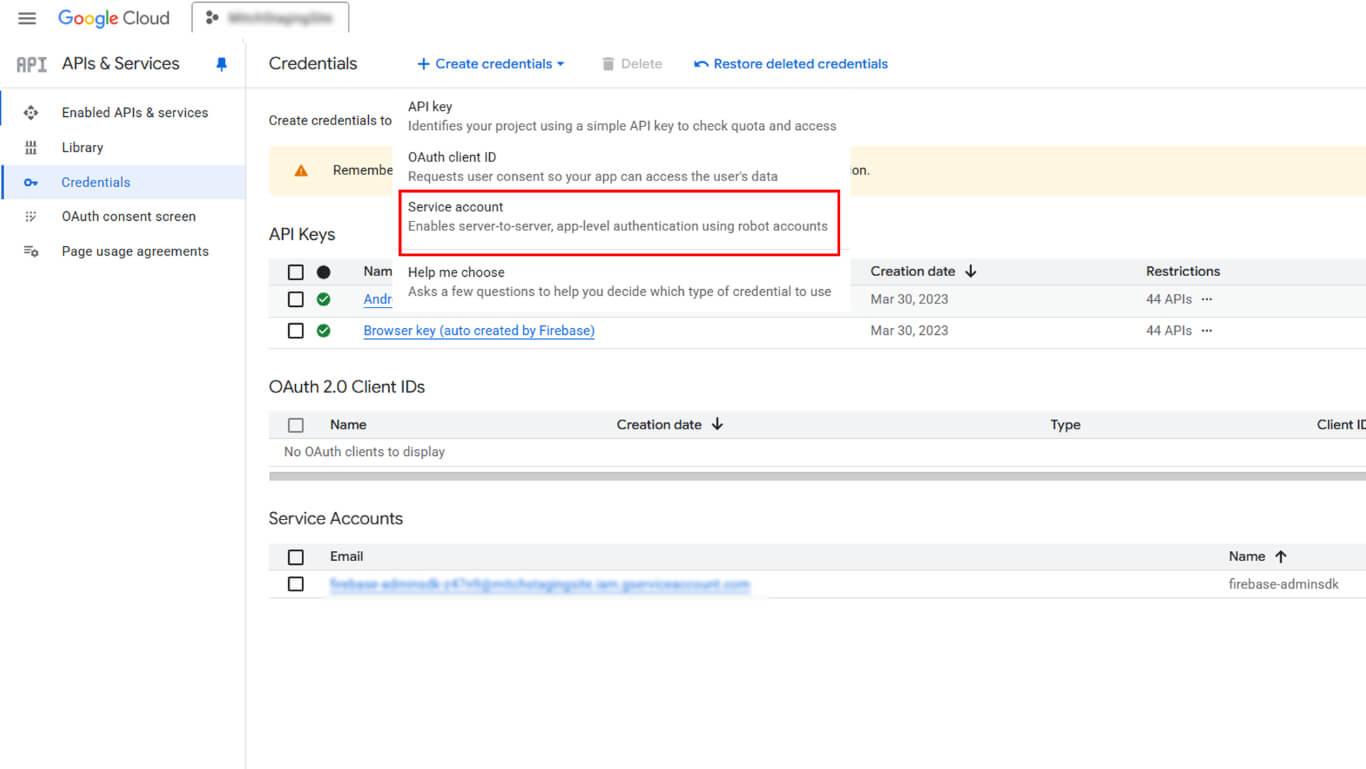Sort Service Accounts by Name arrow

pos(1281,557)
